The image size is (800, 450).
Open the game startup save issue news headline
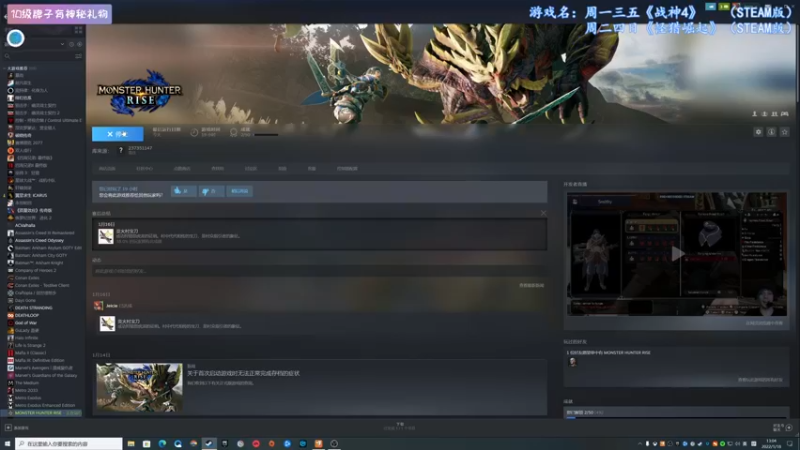[243, 373]
